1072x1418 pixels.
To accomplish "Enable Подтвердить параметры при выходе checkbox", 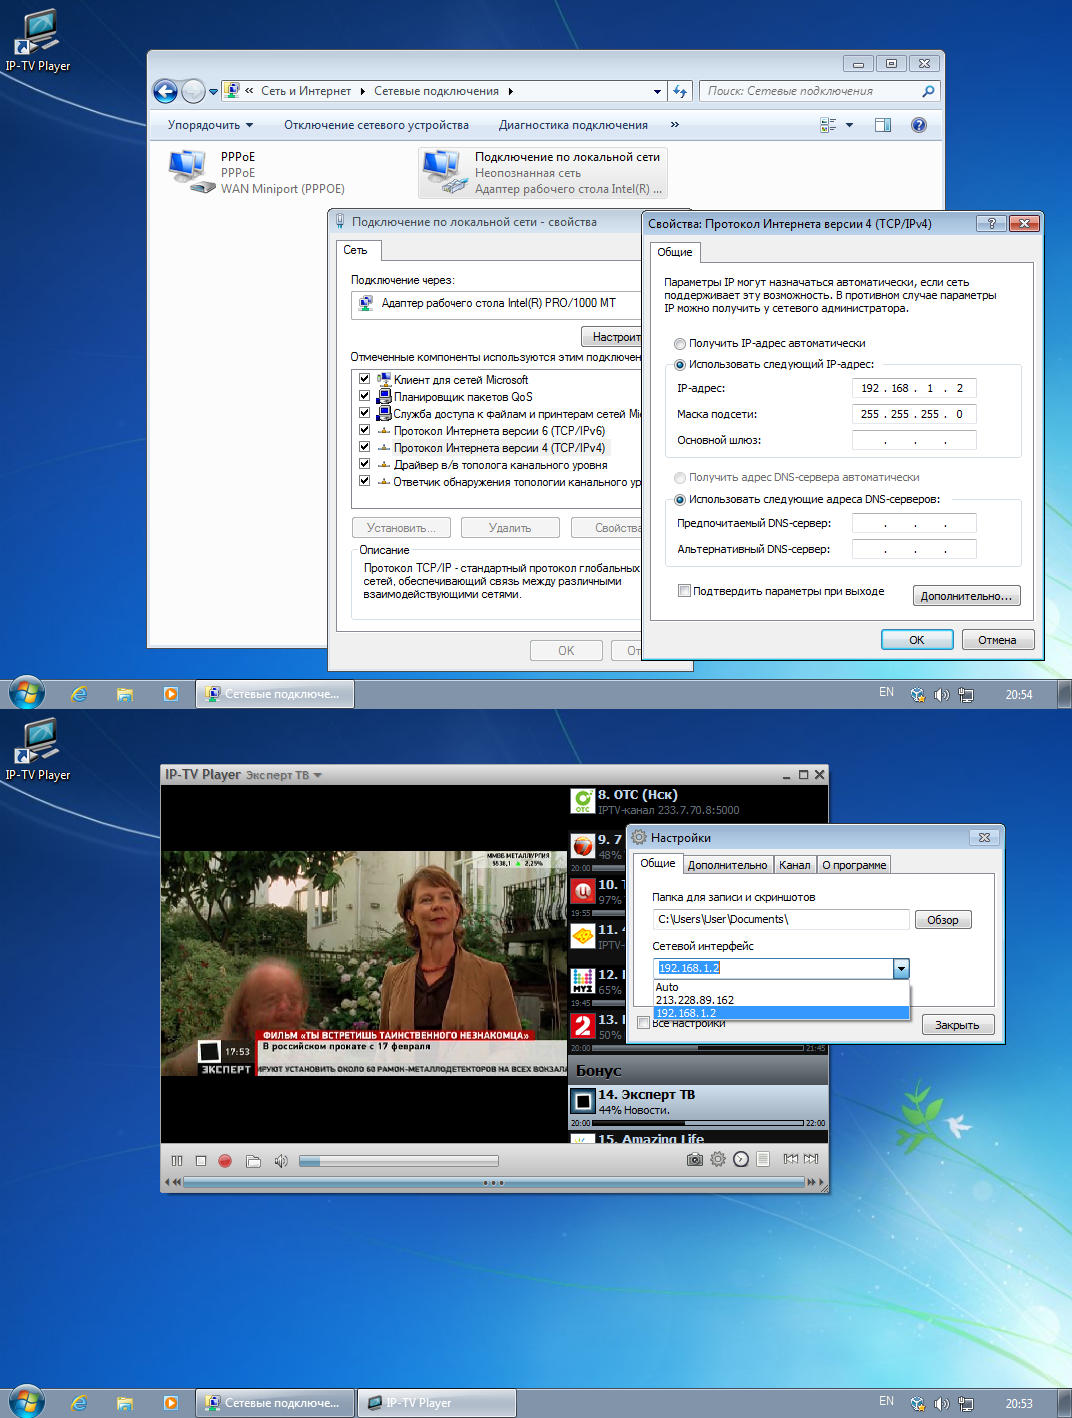I will click(684, 591).
